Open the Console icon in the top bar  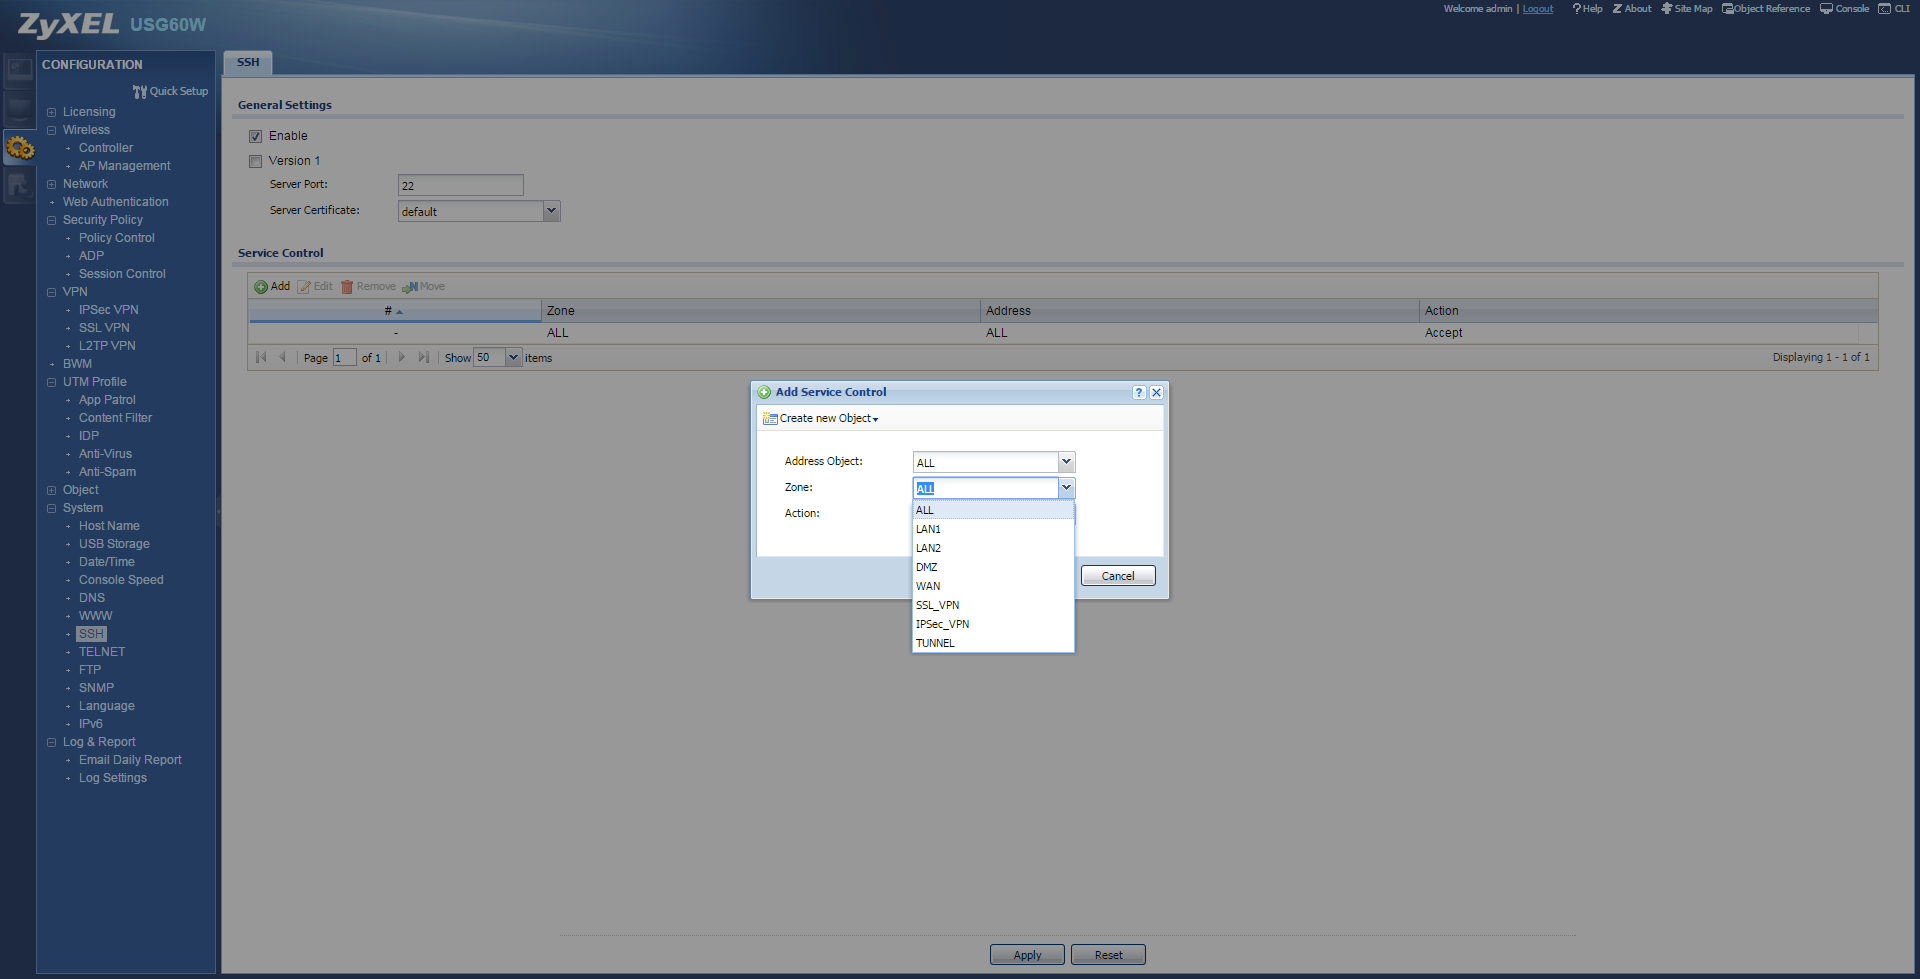click(x=1826, y=9)
